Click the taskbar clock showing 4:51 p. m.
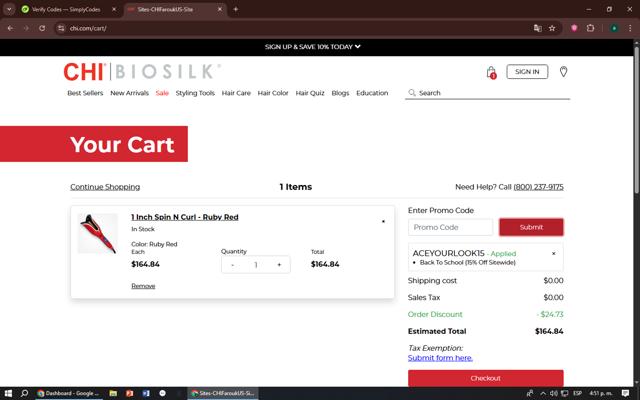Viewport: 640px width, 400px height. tap(601, 393)
